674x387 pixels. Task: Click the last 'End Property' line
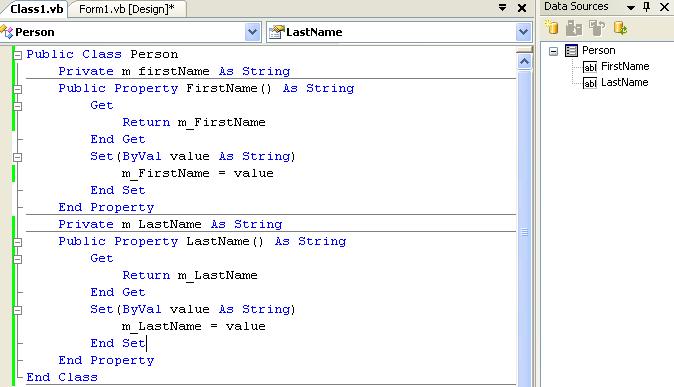point(106,360)
